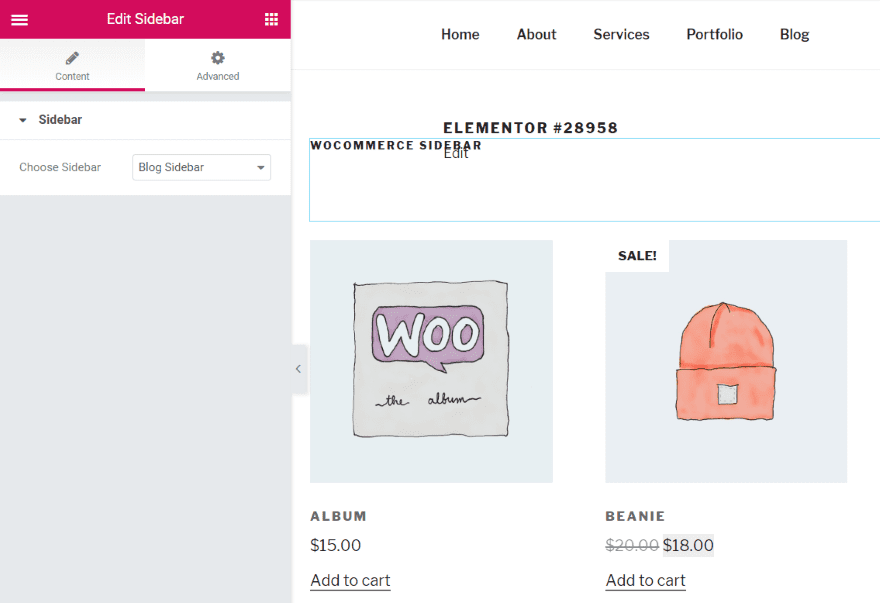Open the Choose Sidebar dropdown
This screenshot has width=880, height=603.
point(201,167)
